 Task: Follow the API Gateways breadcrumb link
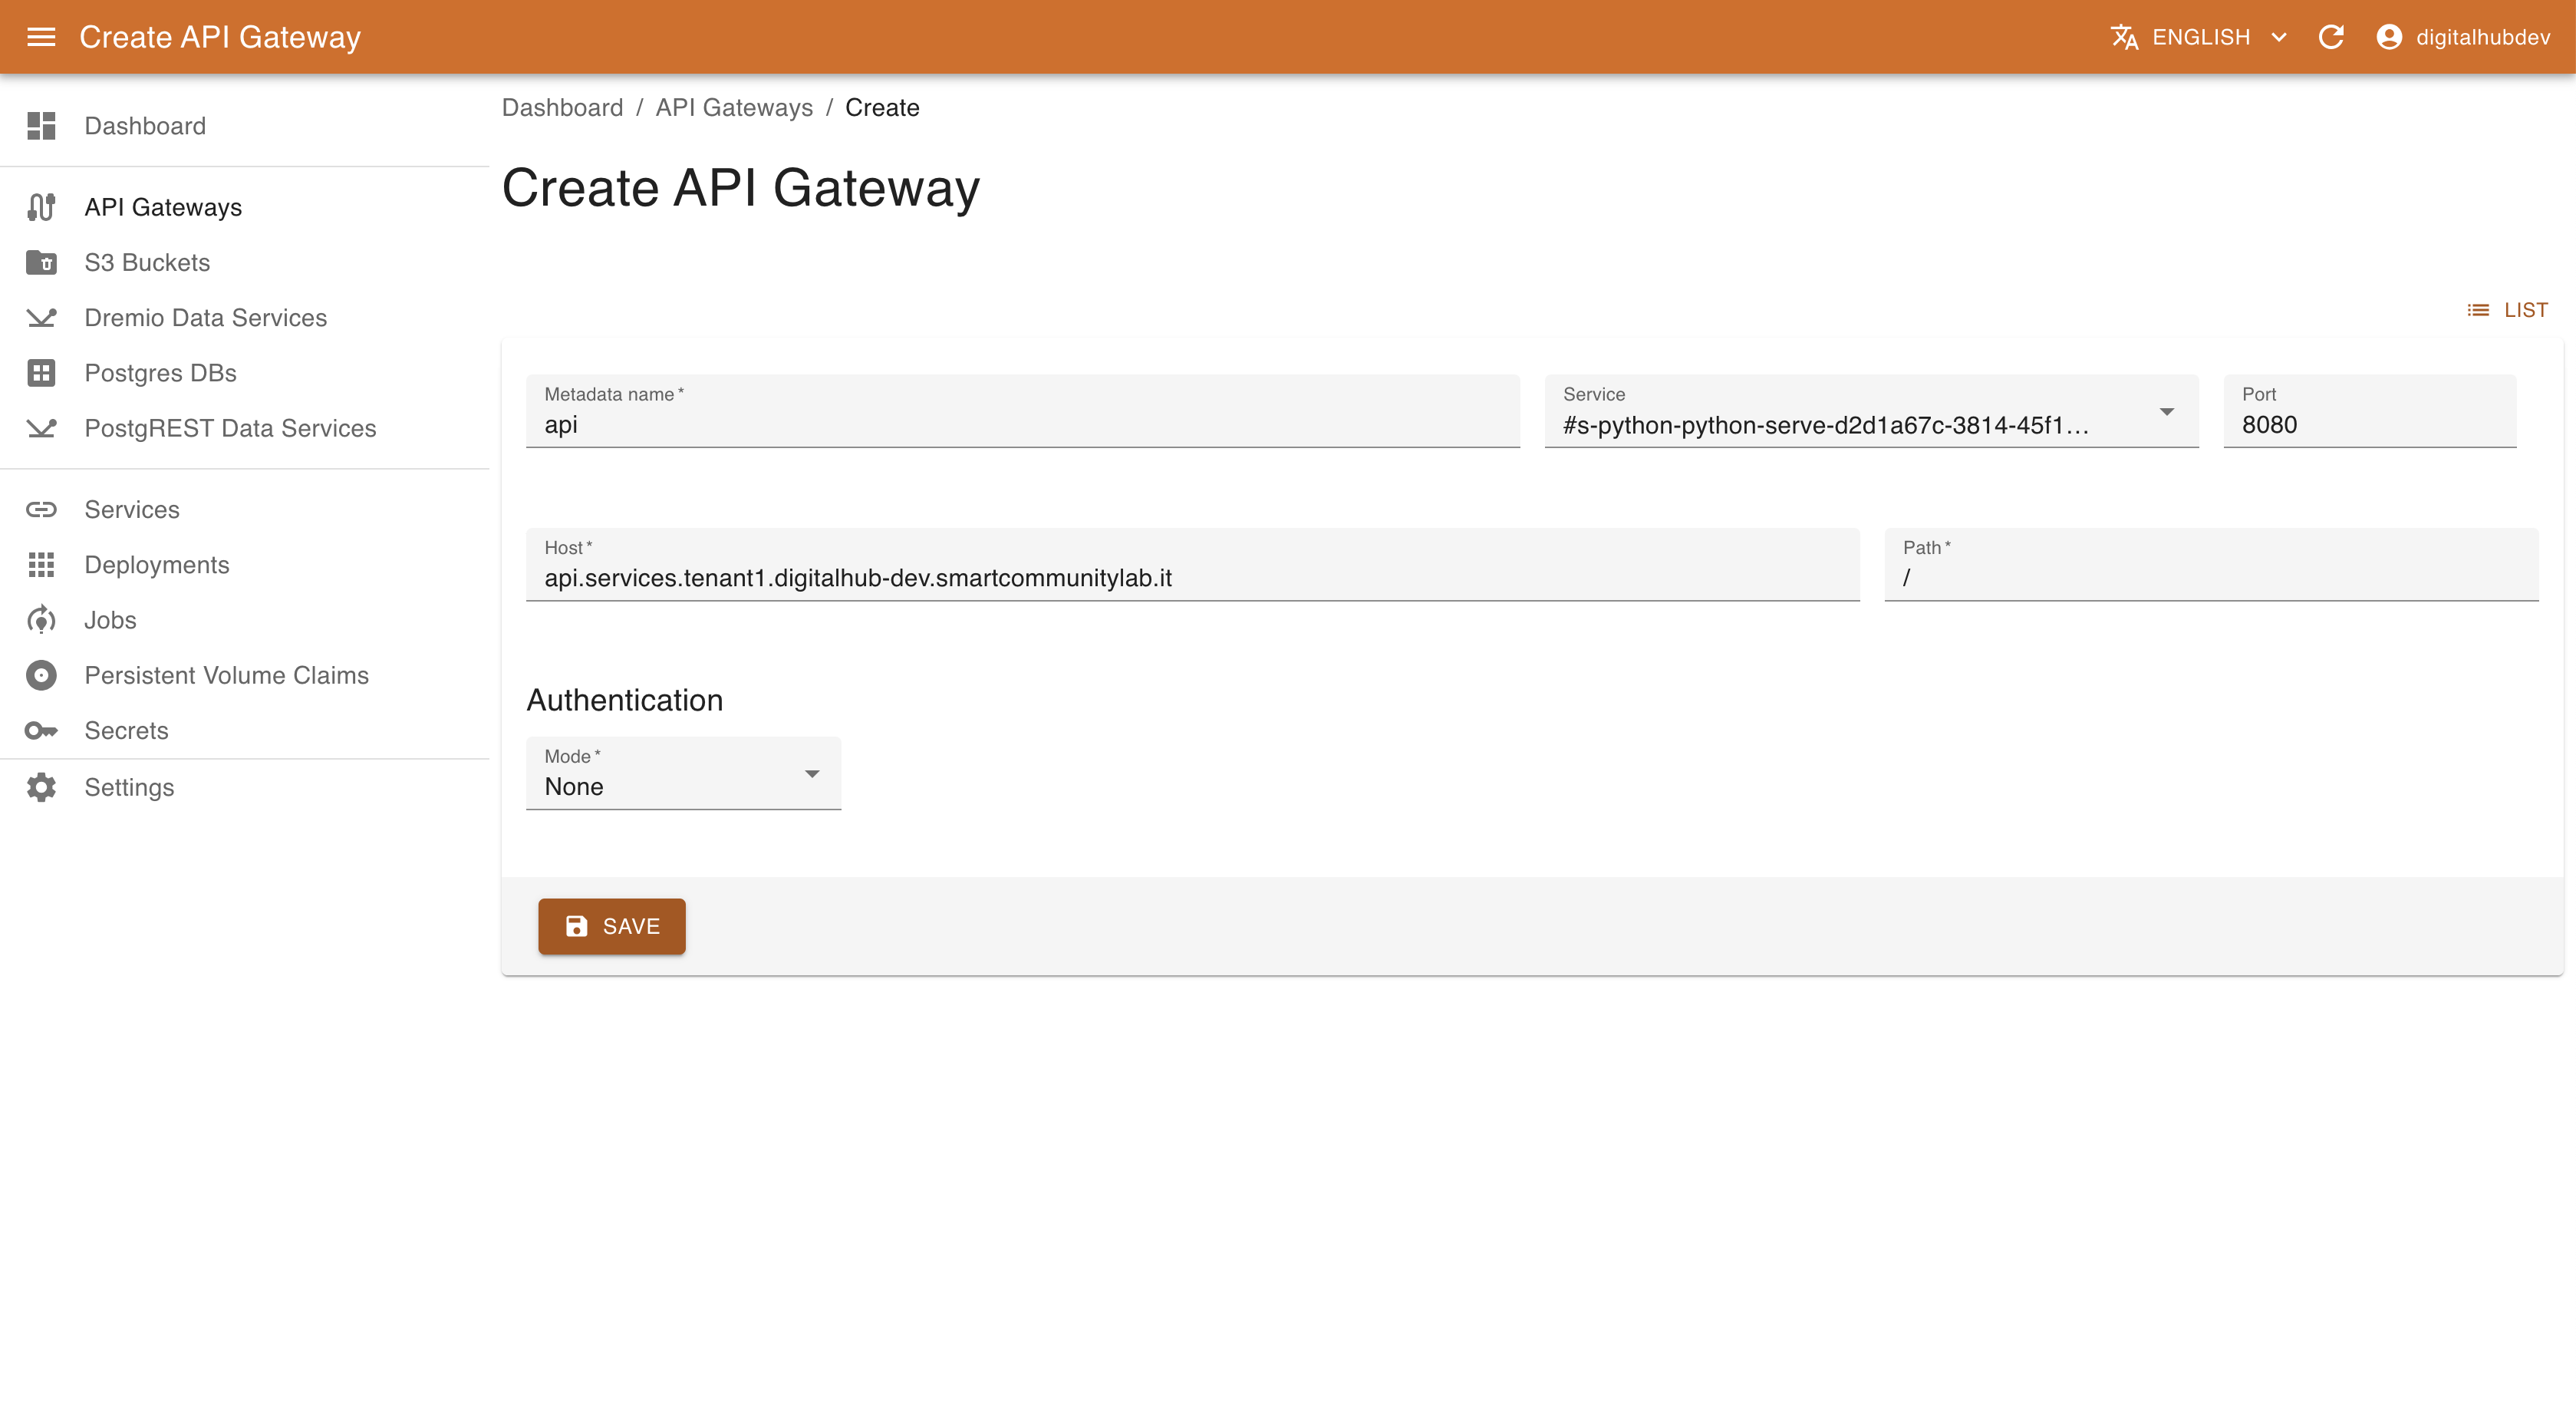pyautogui.click(x=734, y=107)
